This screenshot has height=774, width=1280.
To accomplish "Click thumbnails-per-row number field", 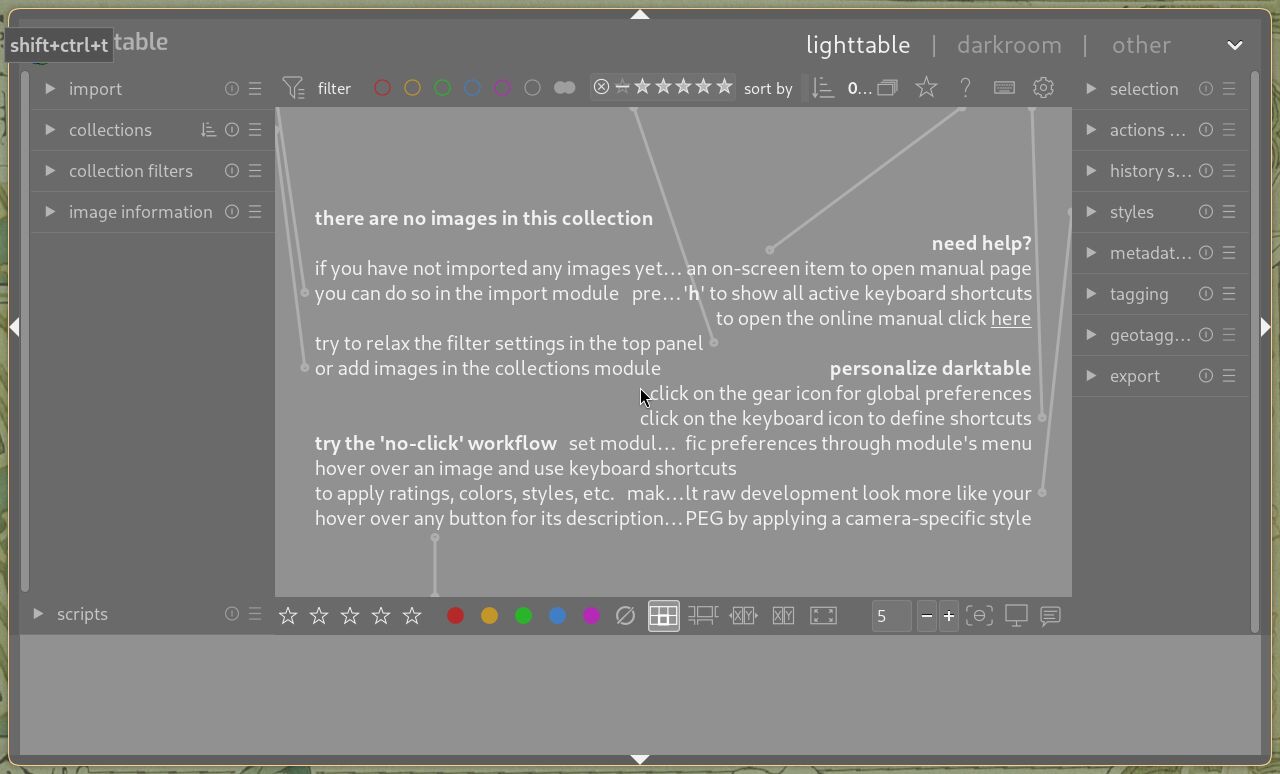I will [890, 616].
